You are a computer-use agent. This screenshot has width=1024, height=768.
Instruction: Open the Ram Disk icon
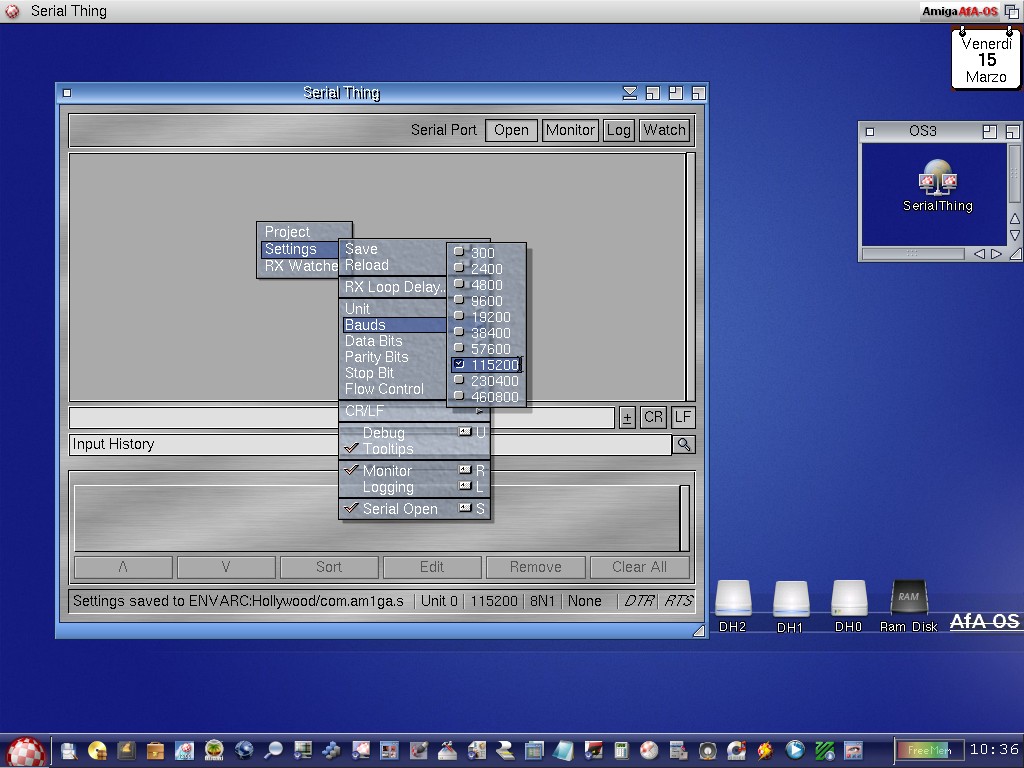[x=908, y=601]
